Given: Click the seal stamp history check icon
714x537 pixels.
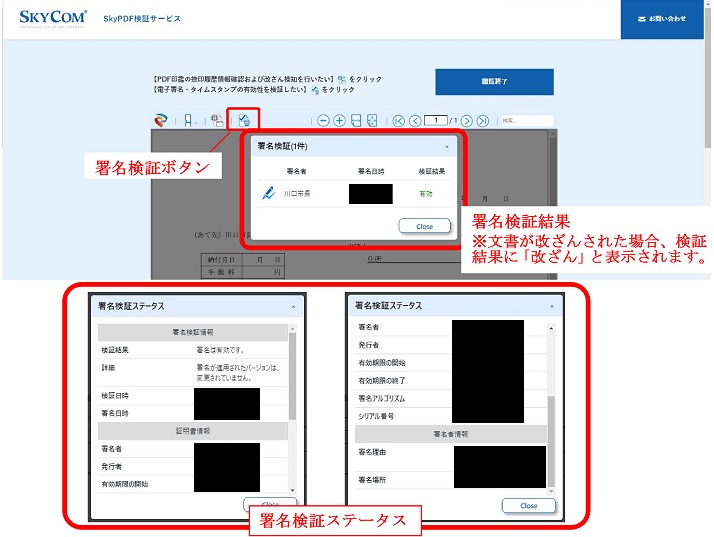Looking at the screenshot, I should (x=217, y=120).
